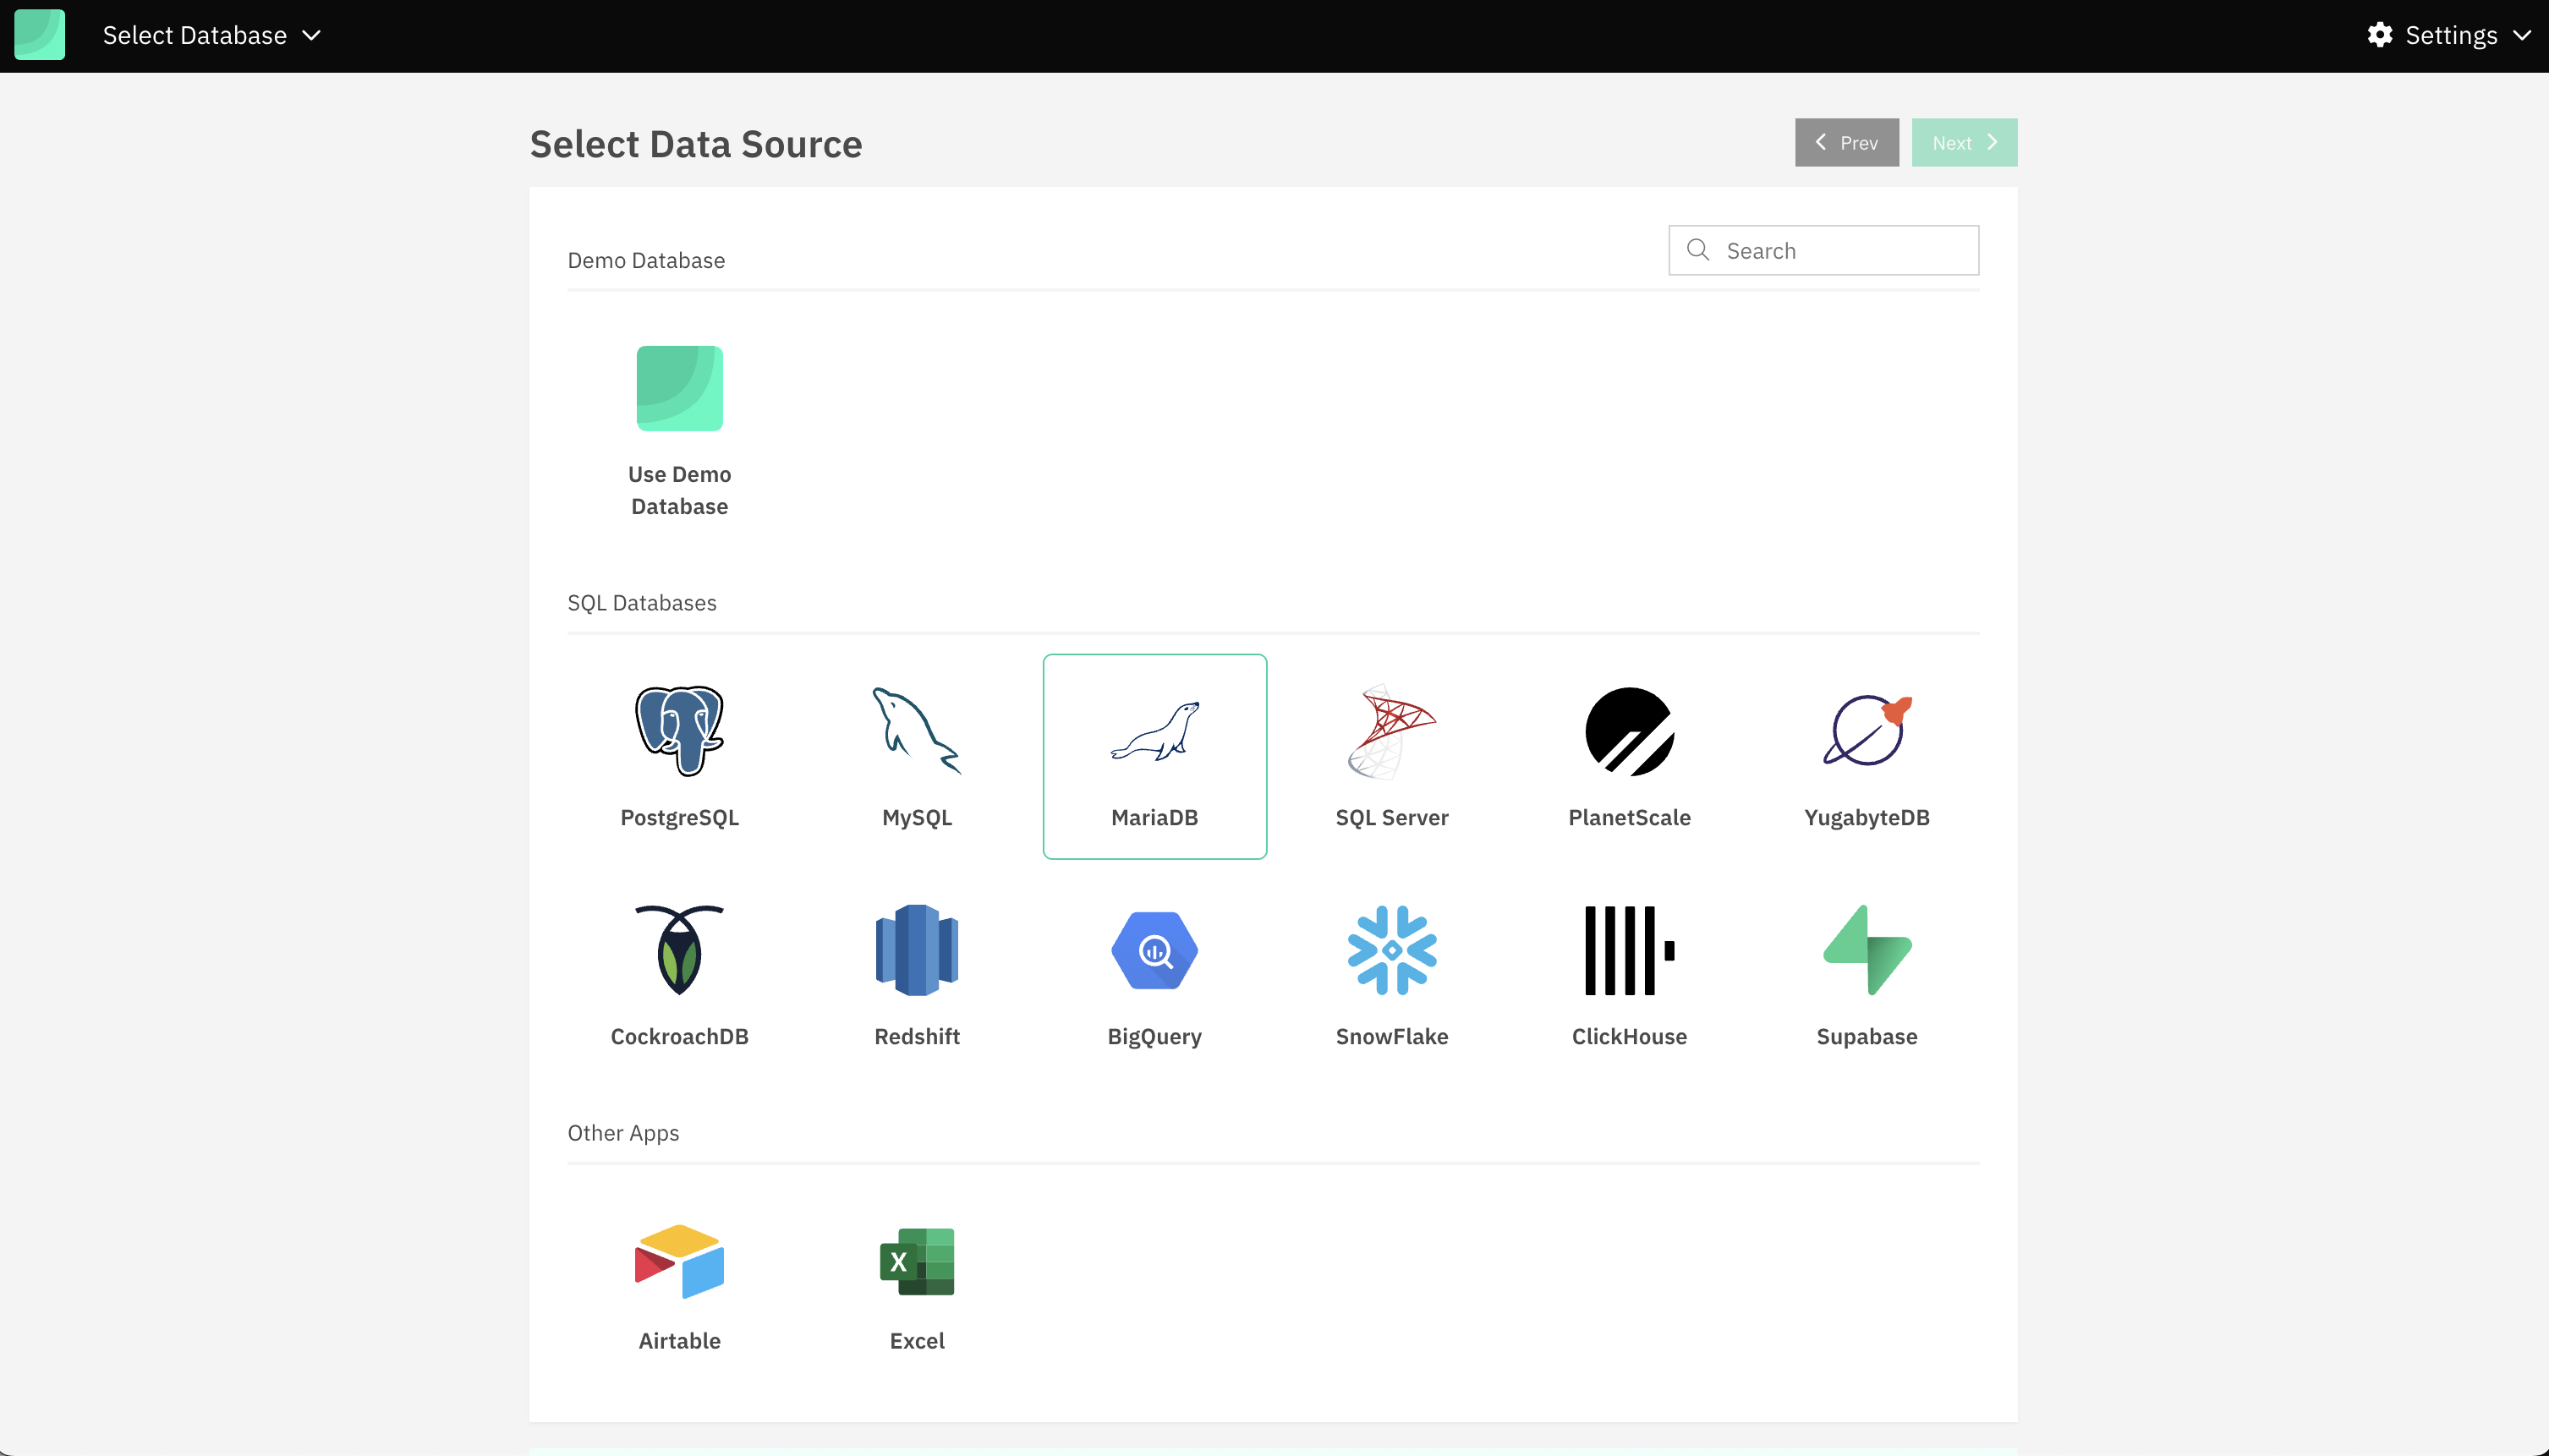The width and height of the screenshot is (2549, 1456).
Task: Pick the BigQuery hexagon icon
Action: click(x=1154, y=950)
